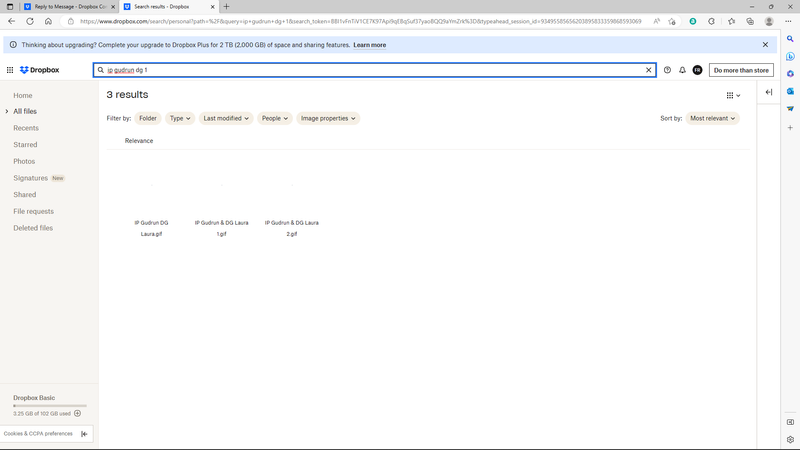This screenshot has height=450, width=800.
Task: Open browser extensions icon
Action: point(711,21)
